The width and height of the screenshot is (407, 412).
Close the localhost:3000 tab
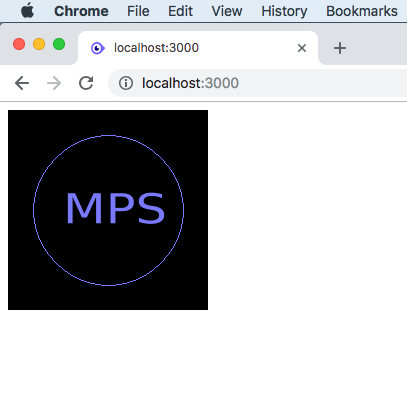click(x=302, y=48)
